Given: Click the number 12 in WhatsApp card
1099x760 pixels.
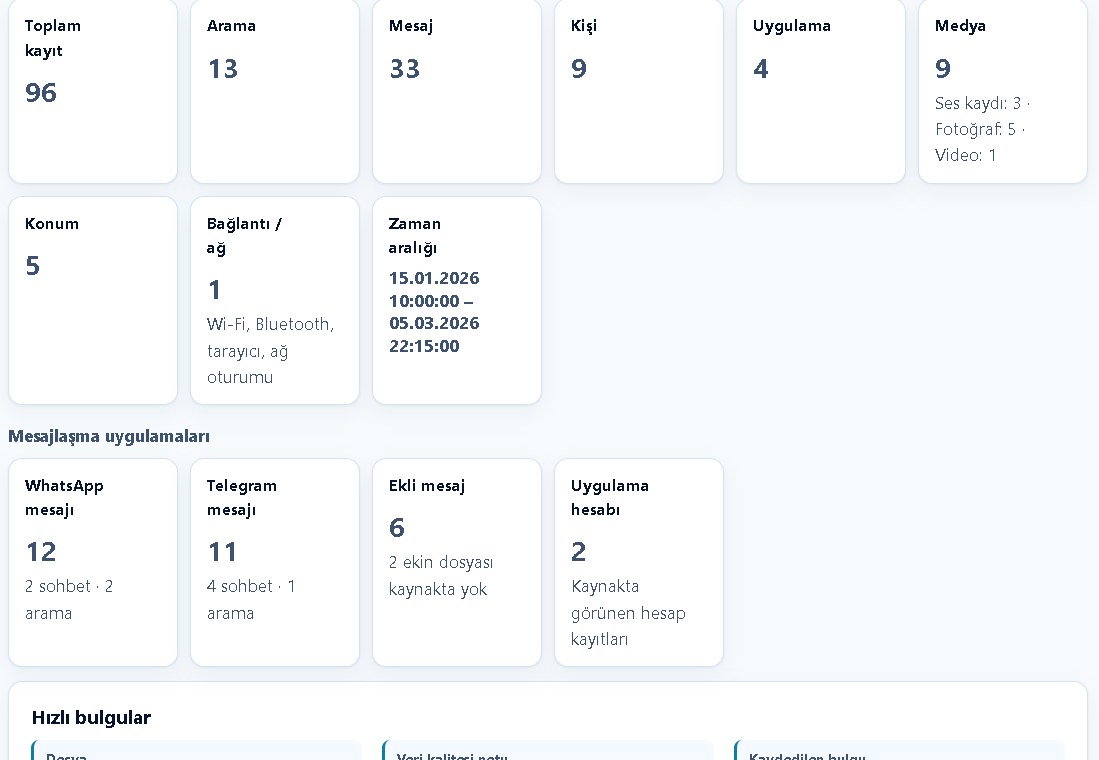Looking at the screenshot, I should tap(41, 552).
